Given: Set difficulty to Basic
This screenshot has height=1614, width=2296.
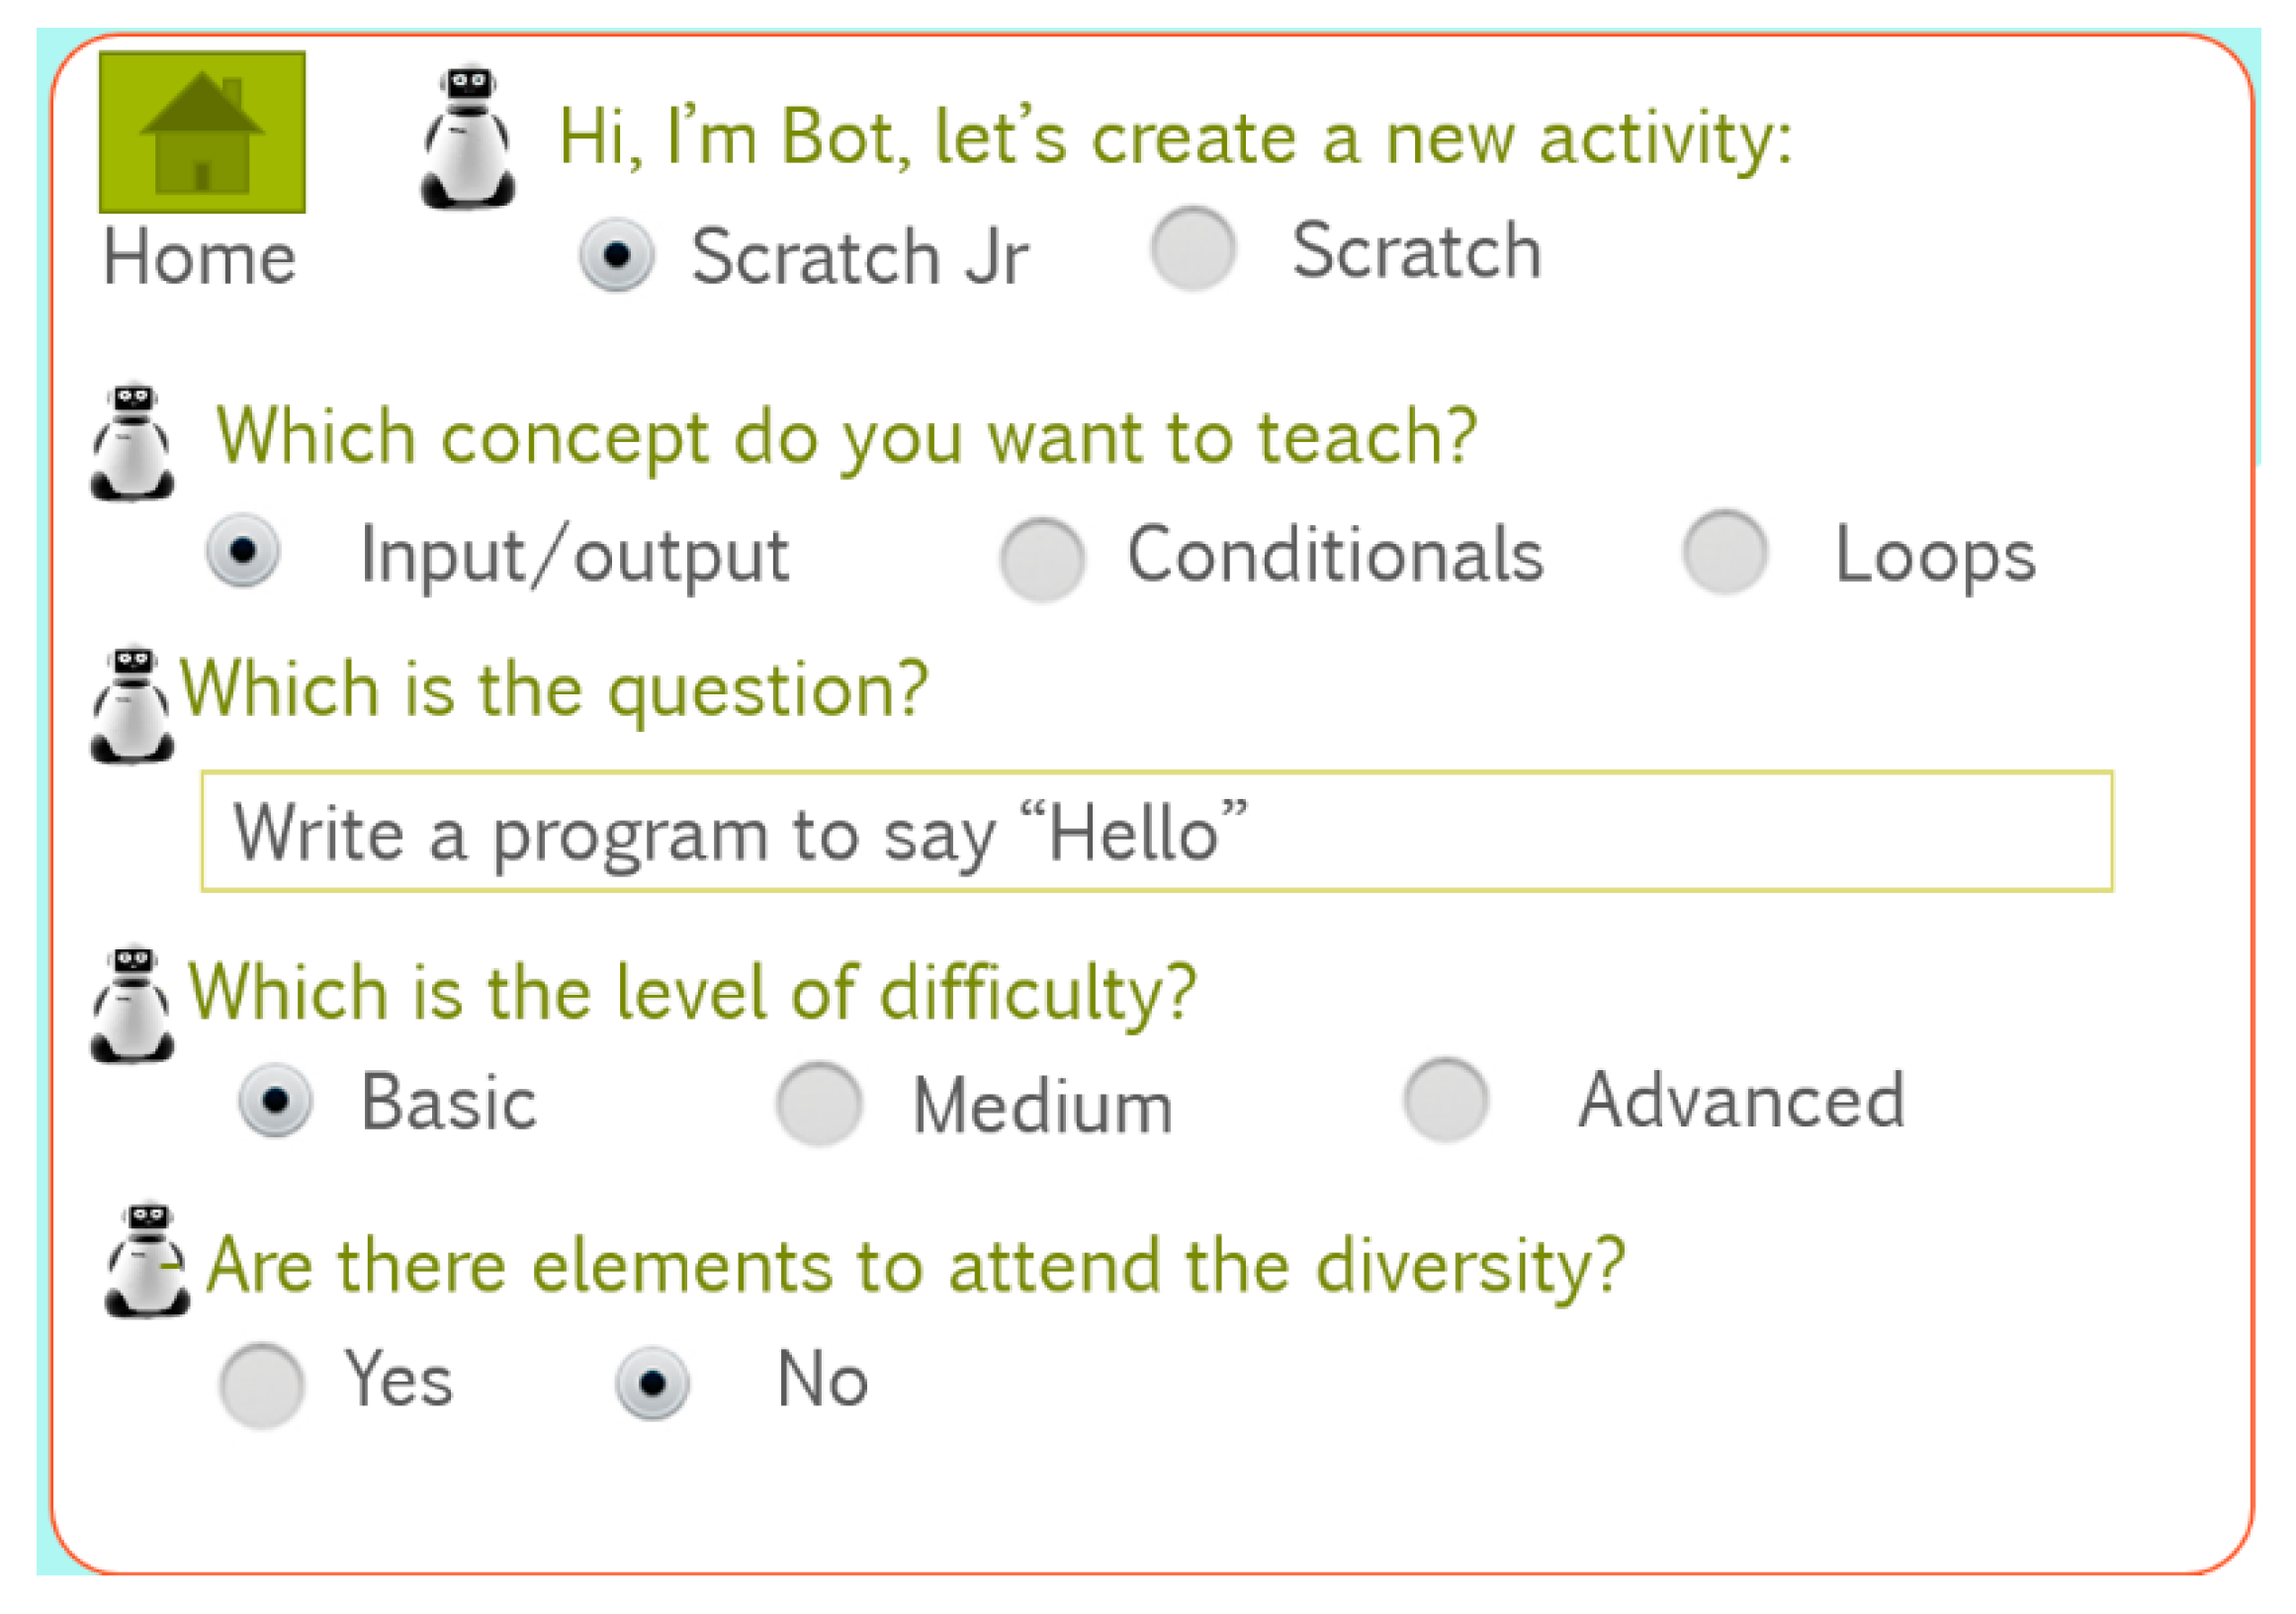Looking at the screenshot, I should pyautogui.click(x=276, y=1100).
